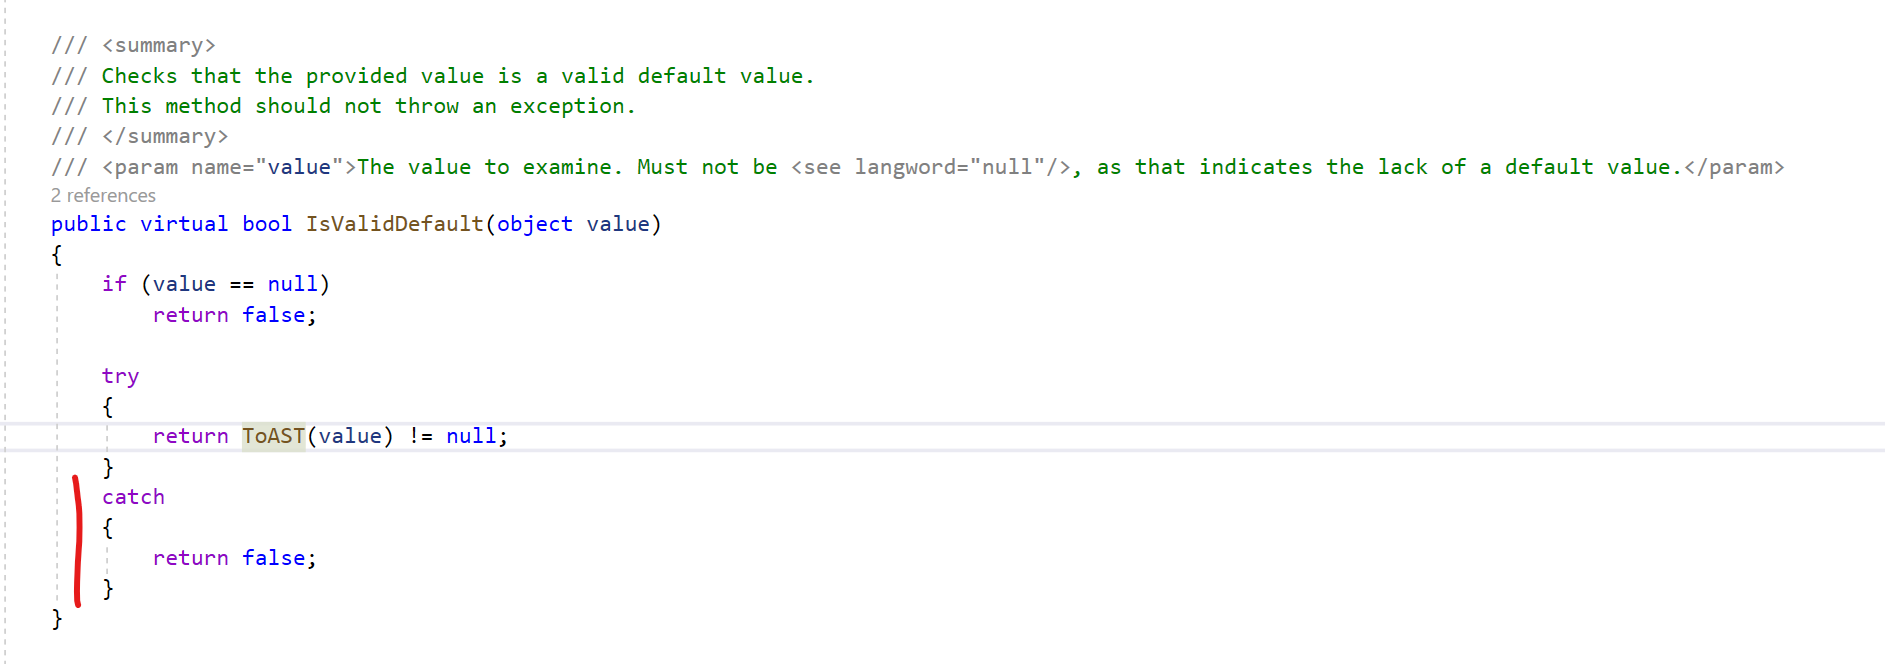Click the opening <summary> comment tag
Screen dimensions: 1885x664
(x=159, y=46)
